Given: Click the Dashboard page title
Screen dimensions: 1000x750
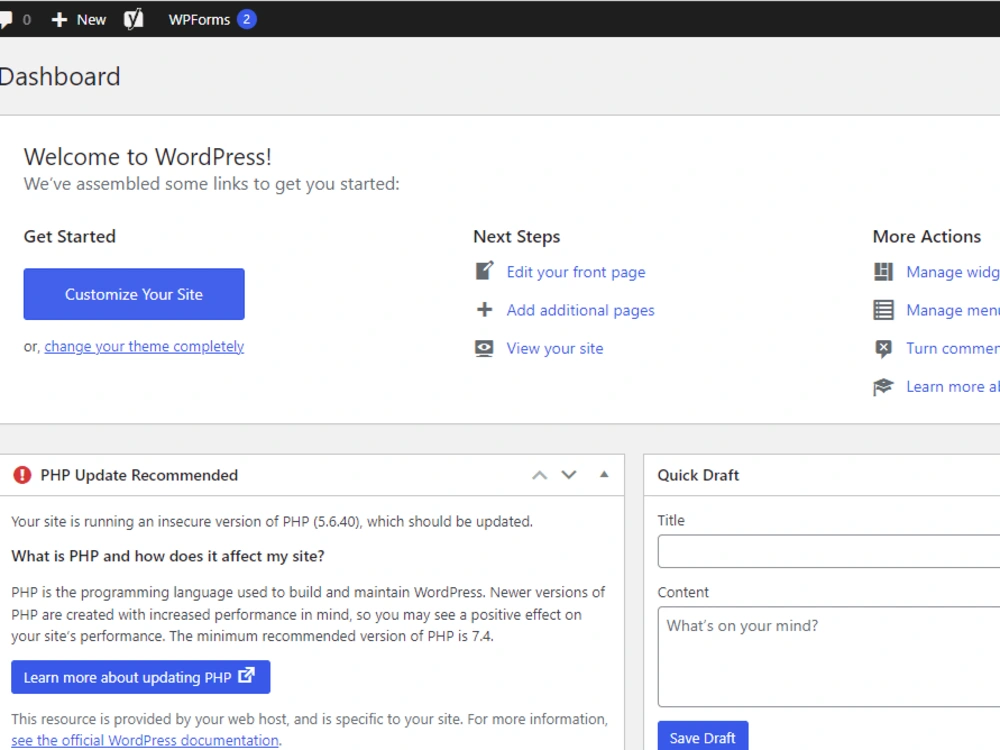Looking at the screenshot, I should pyautogui.click(x=60, y=77).
